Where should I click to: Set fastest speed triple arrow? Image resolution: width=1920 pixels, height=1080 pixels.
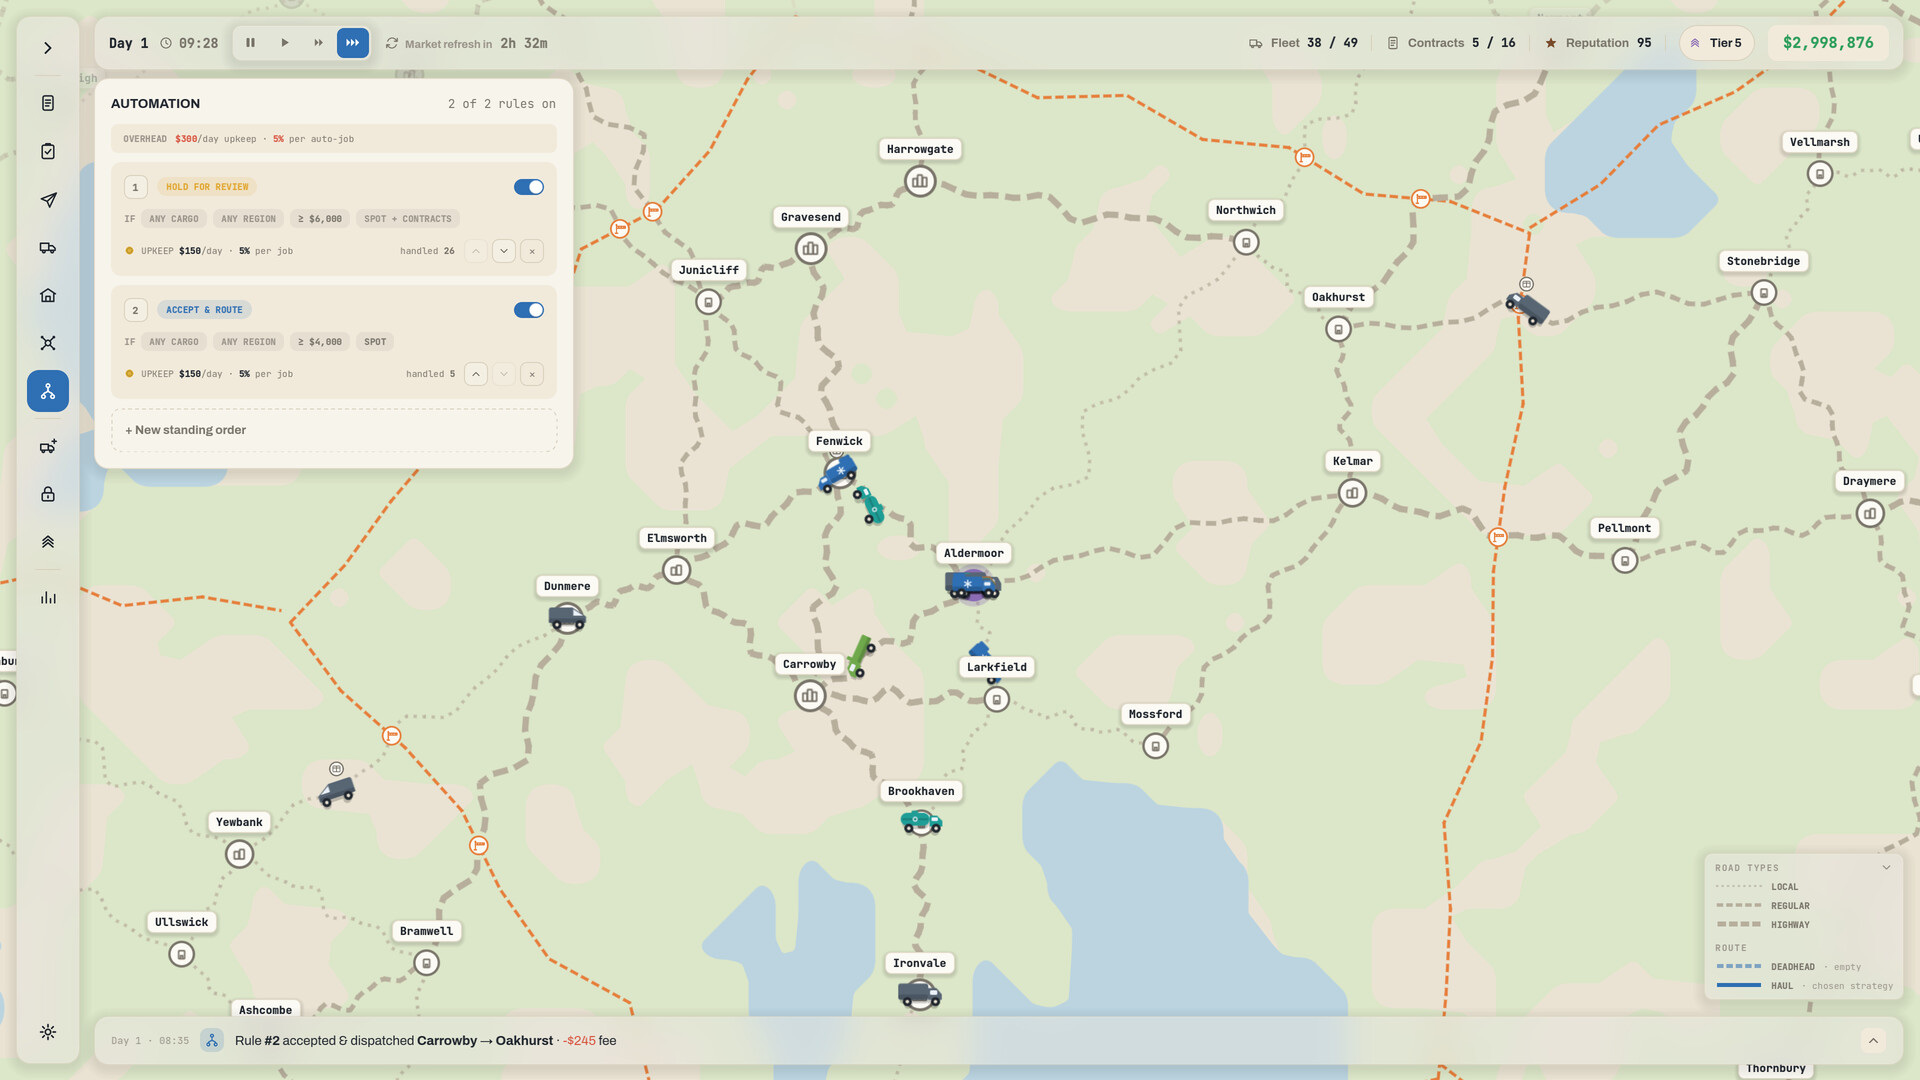(353, 43)
